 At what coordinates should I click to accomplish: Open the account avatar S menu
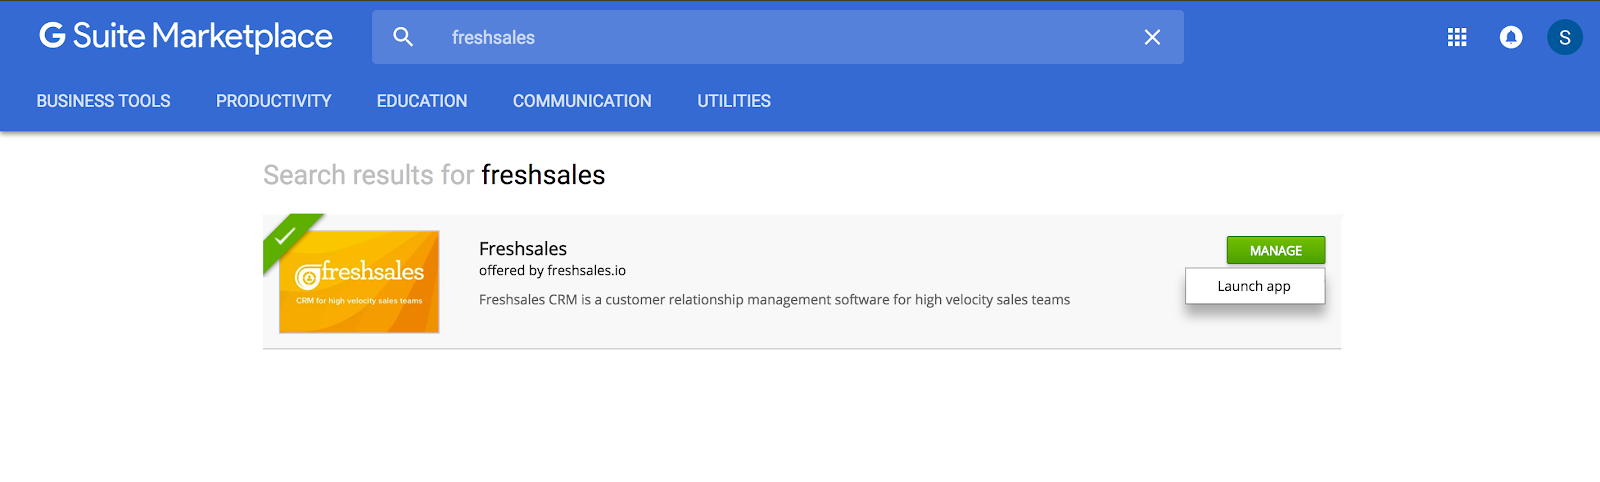pyautogui.click(x=1564, y=37)
